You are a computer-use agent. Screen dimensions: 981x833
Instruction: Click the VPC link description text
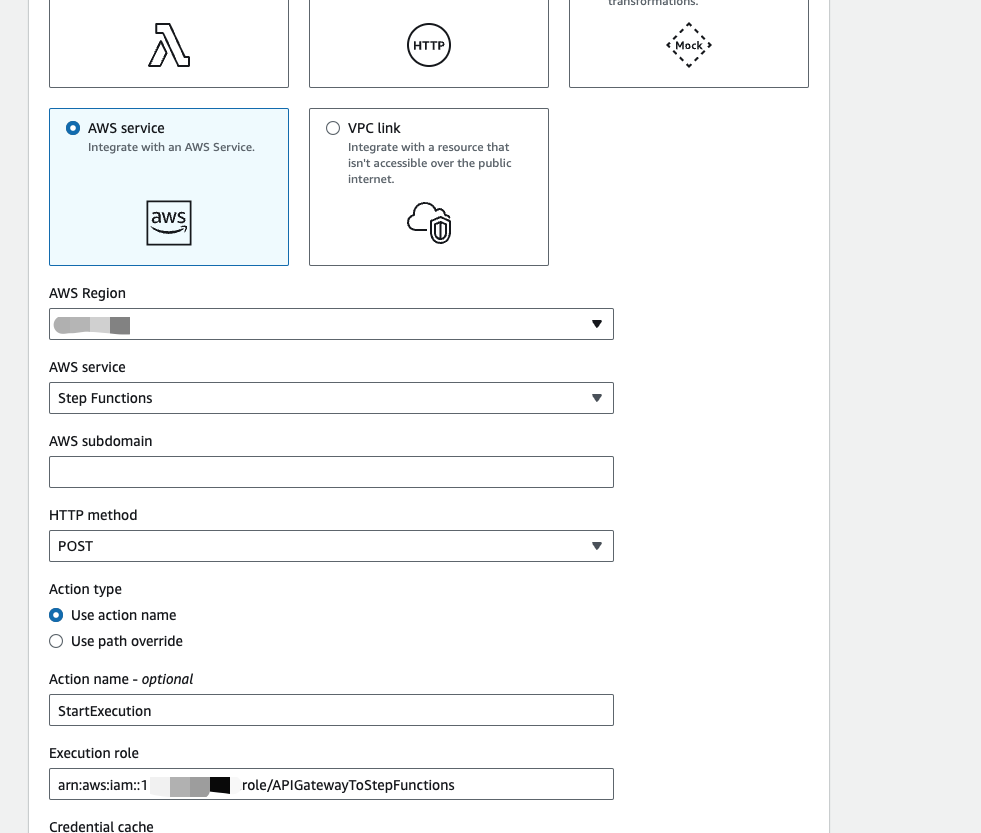[x=430, y=163]
